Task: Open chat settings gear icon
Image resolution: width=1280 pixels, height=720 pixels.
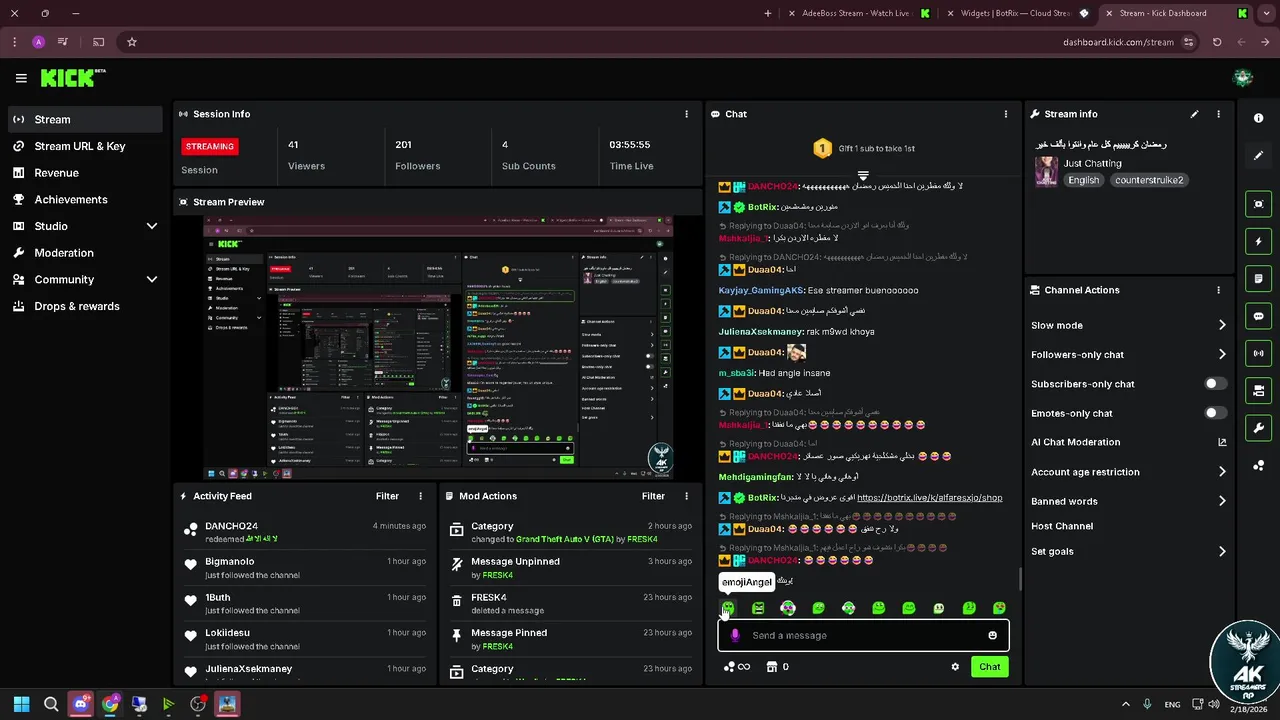Action: tap(955, 667)
